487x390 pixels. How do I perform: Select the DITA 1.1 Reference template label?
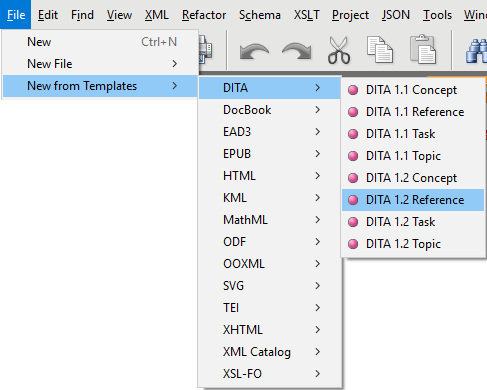pos(415,112)
